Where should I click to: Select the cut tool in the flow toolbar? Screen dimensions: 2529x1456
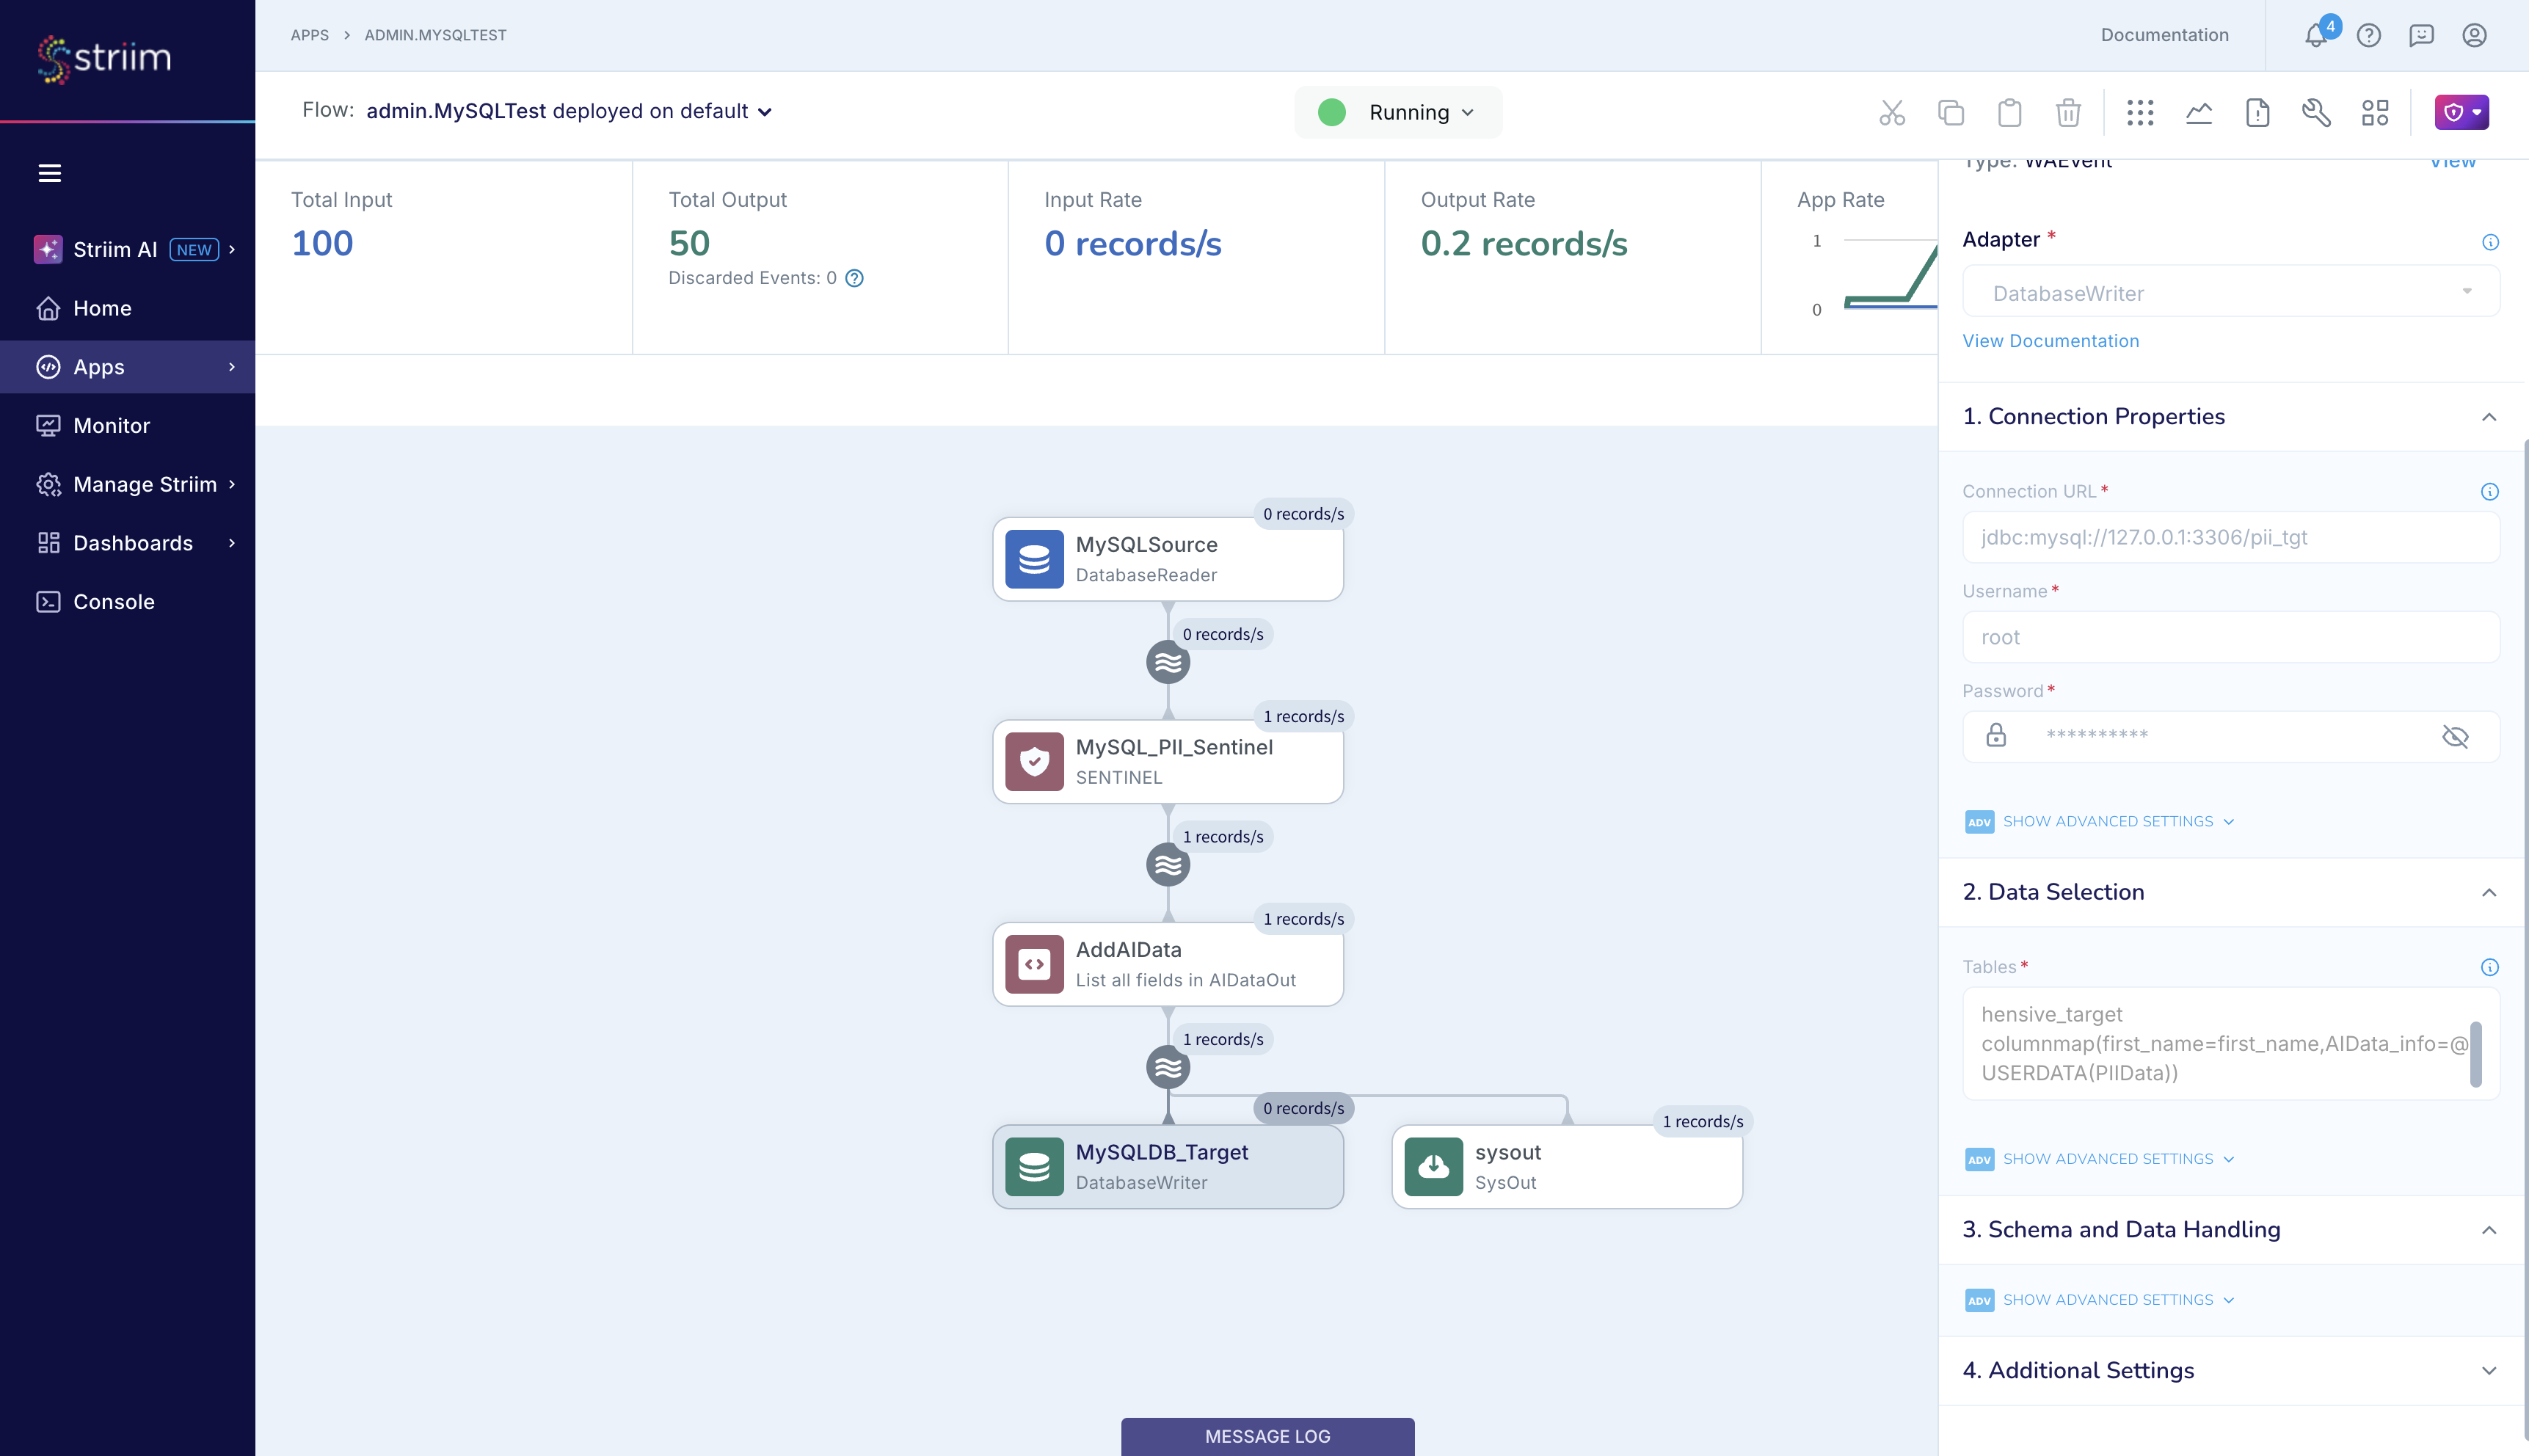click(x=1891, y=112)
